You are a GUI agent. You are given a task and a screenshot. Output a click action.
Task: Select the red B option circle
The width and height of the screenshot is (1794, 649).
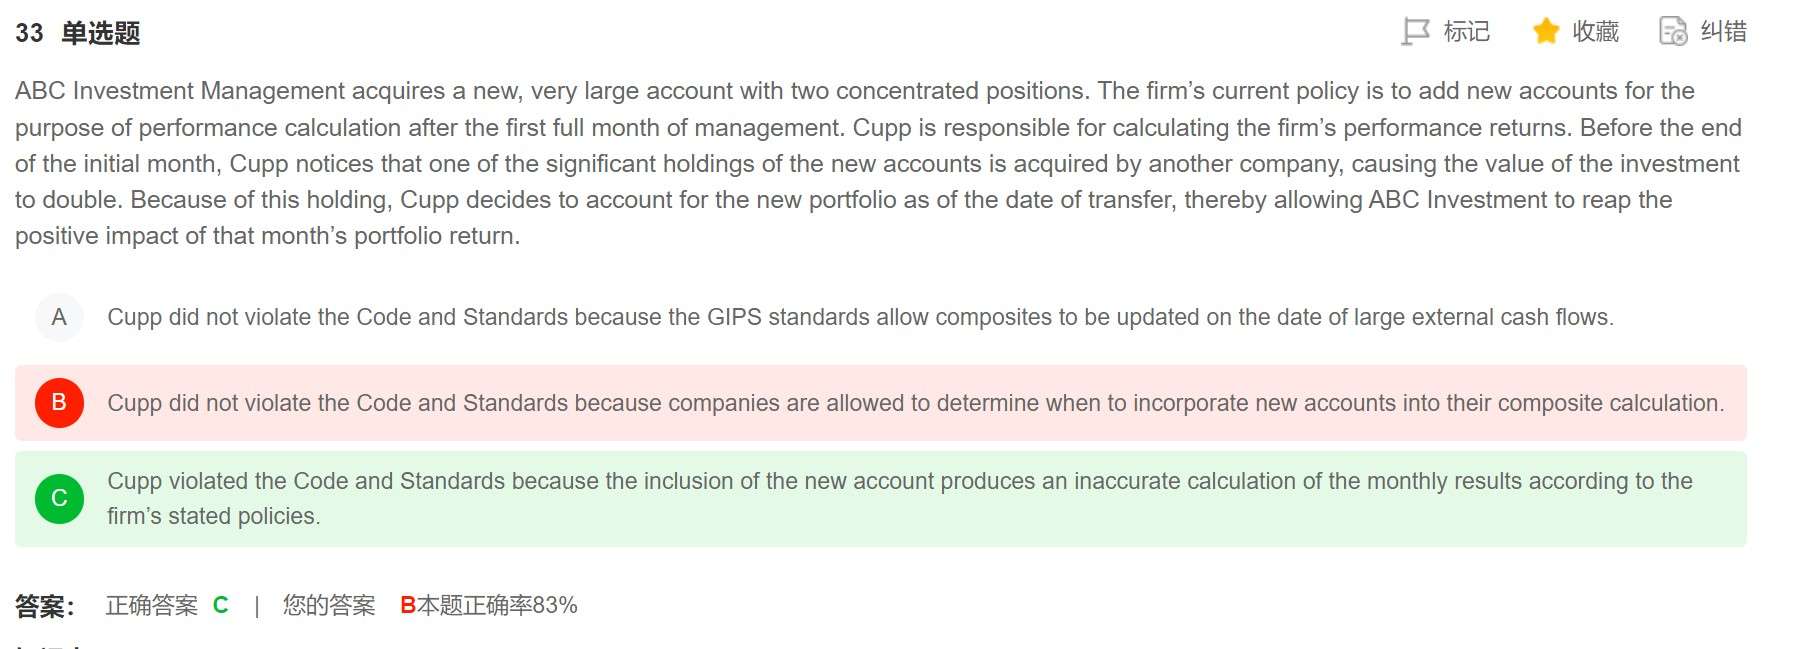59,403
